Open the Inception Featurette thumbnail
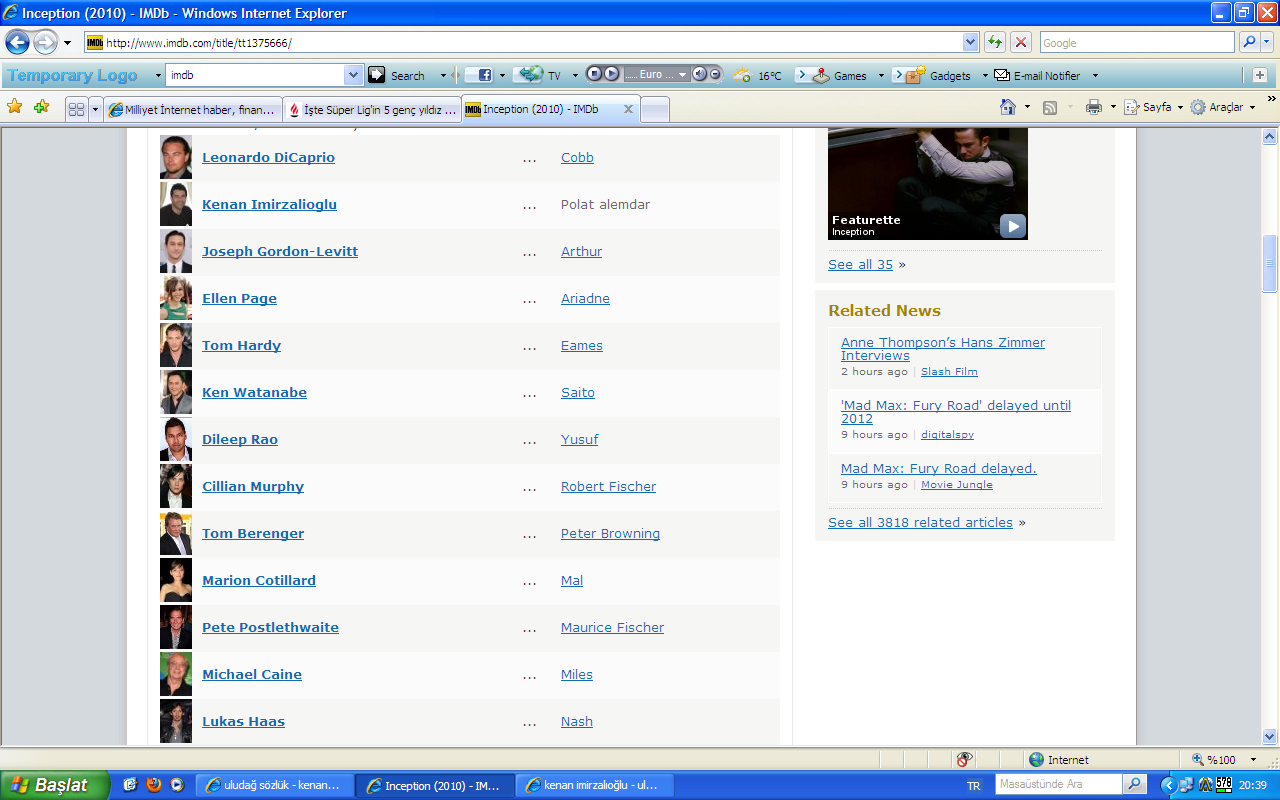 click(928, 183)
